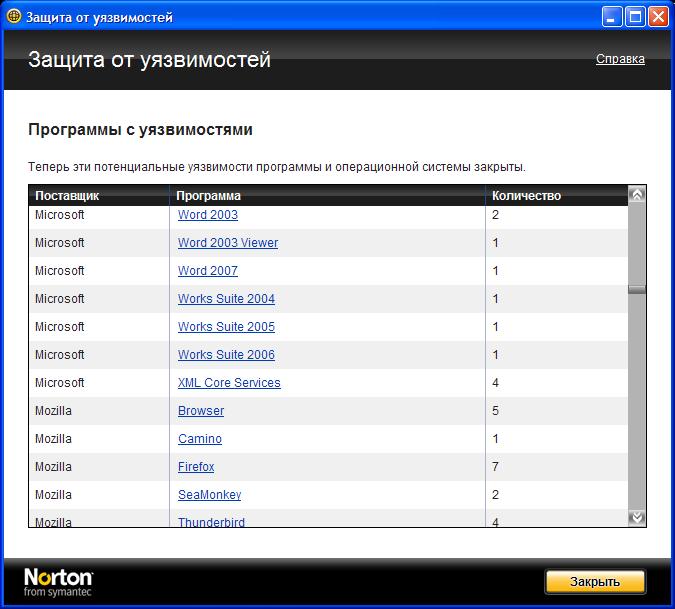675x609 pixels.
Task: Open the Word 2003 link
Action: click(208, 215)
